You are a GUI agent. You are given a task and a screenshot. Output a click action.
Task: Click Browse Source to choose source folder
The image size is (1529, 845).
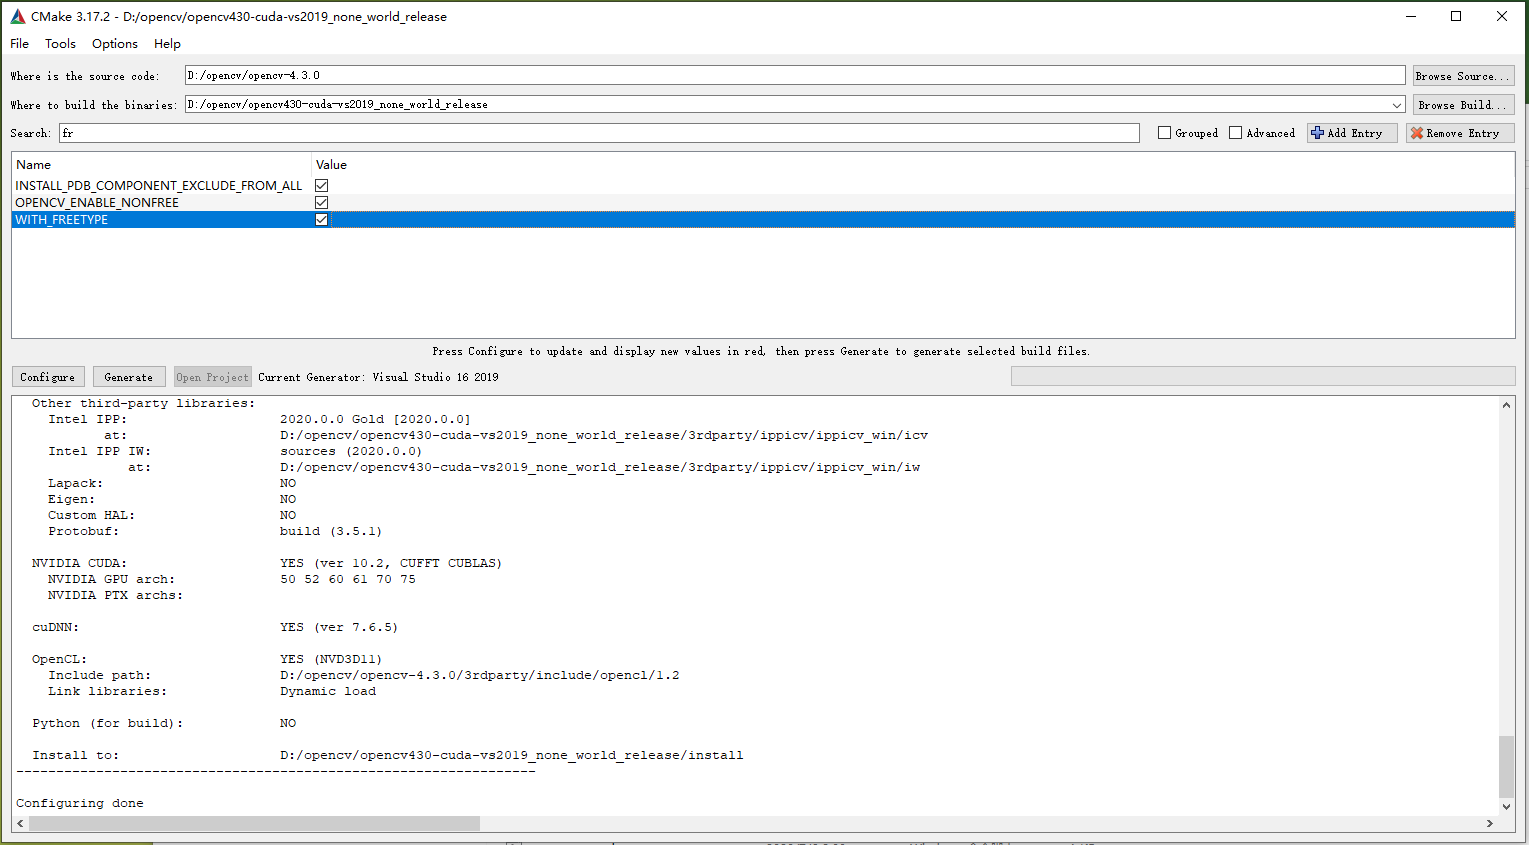click(x=1462, y=75)
